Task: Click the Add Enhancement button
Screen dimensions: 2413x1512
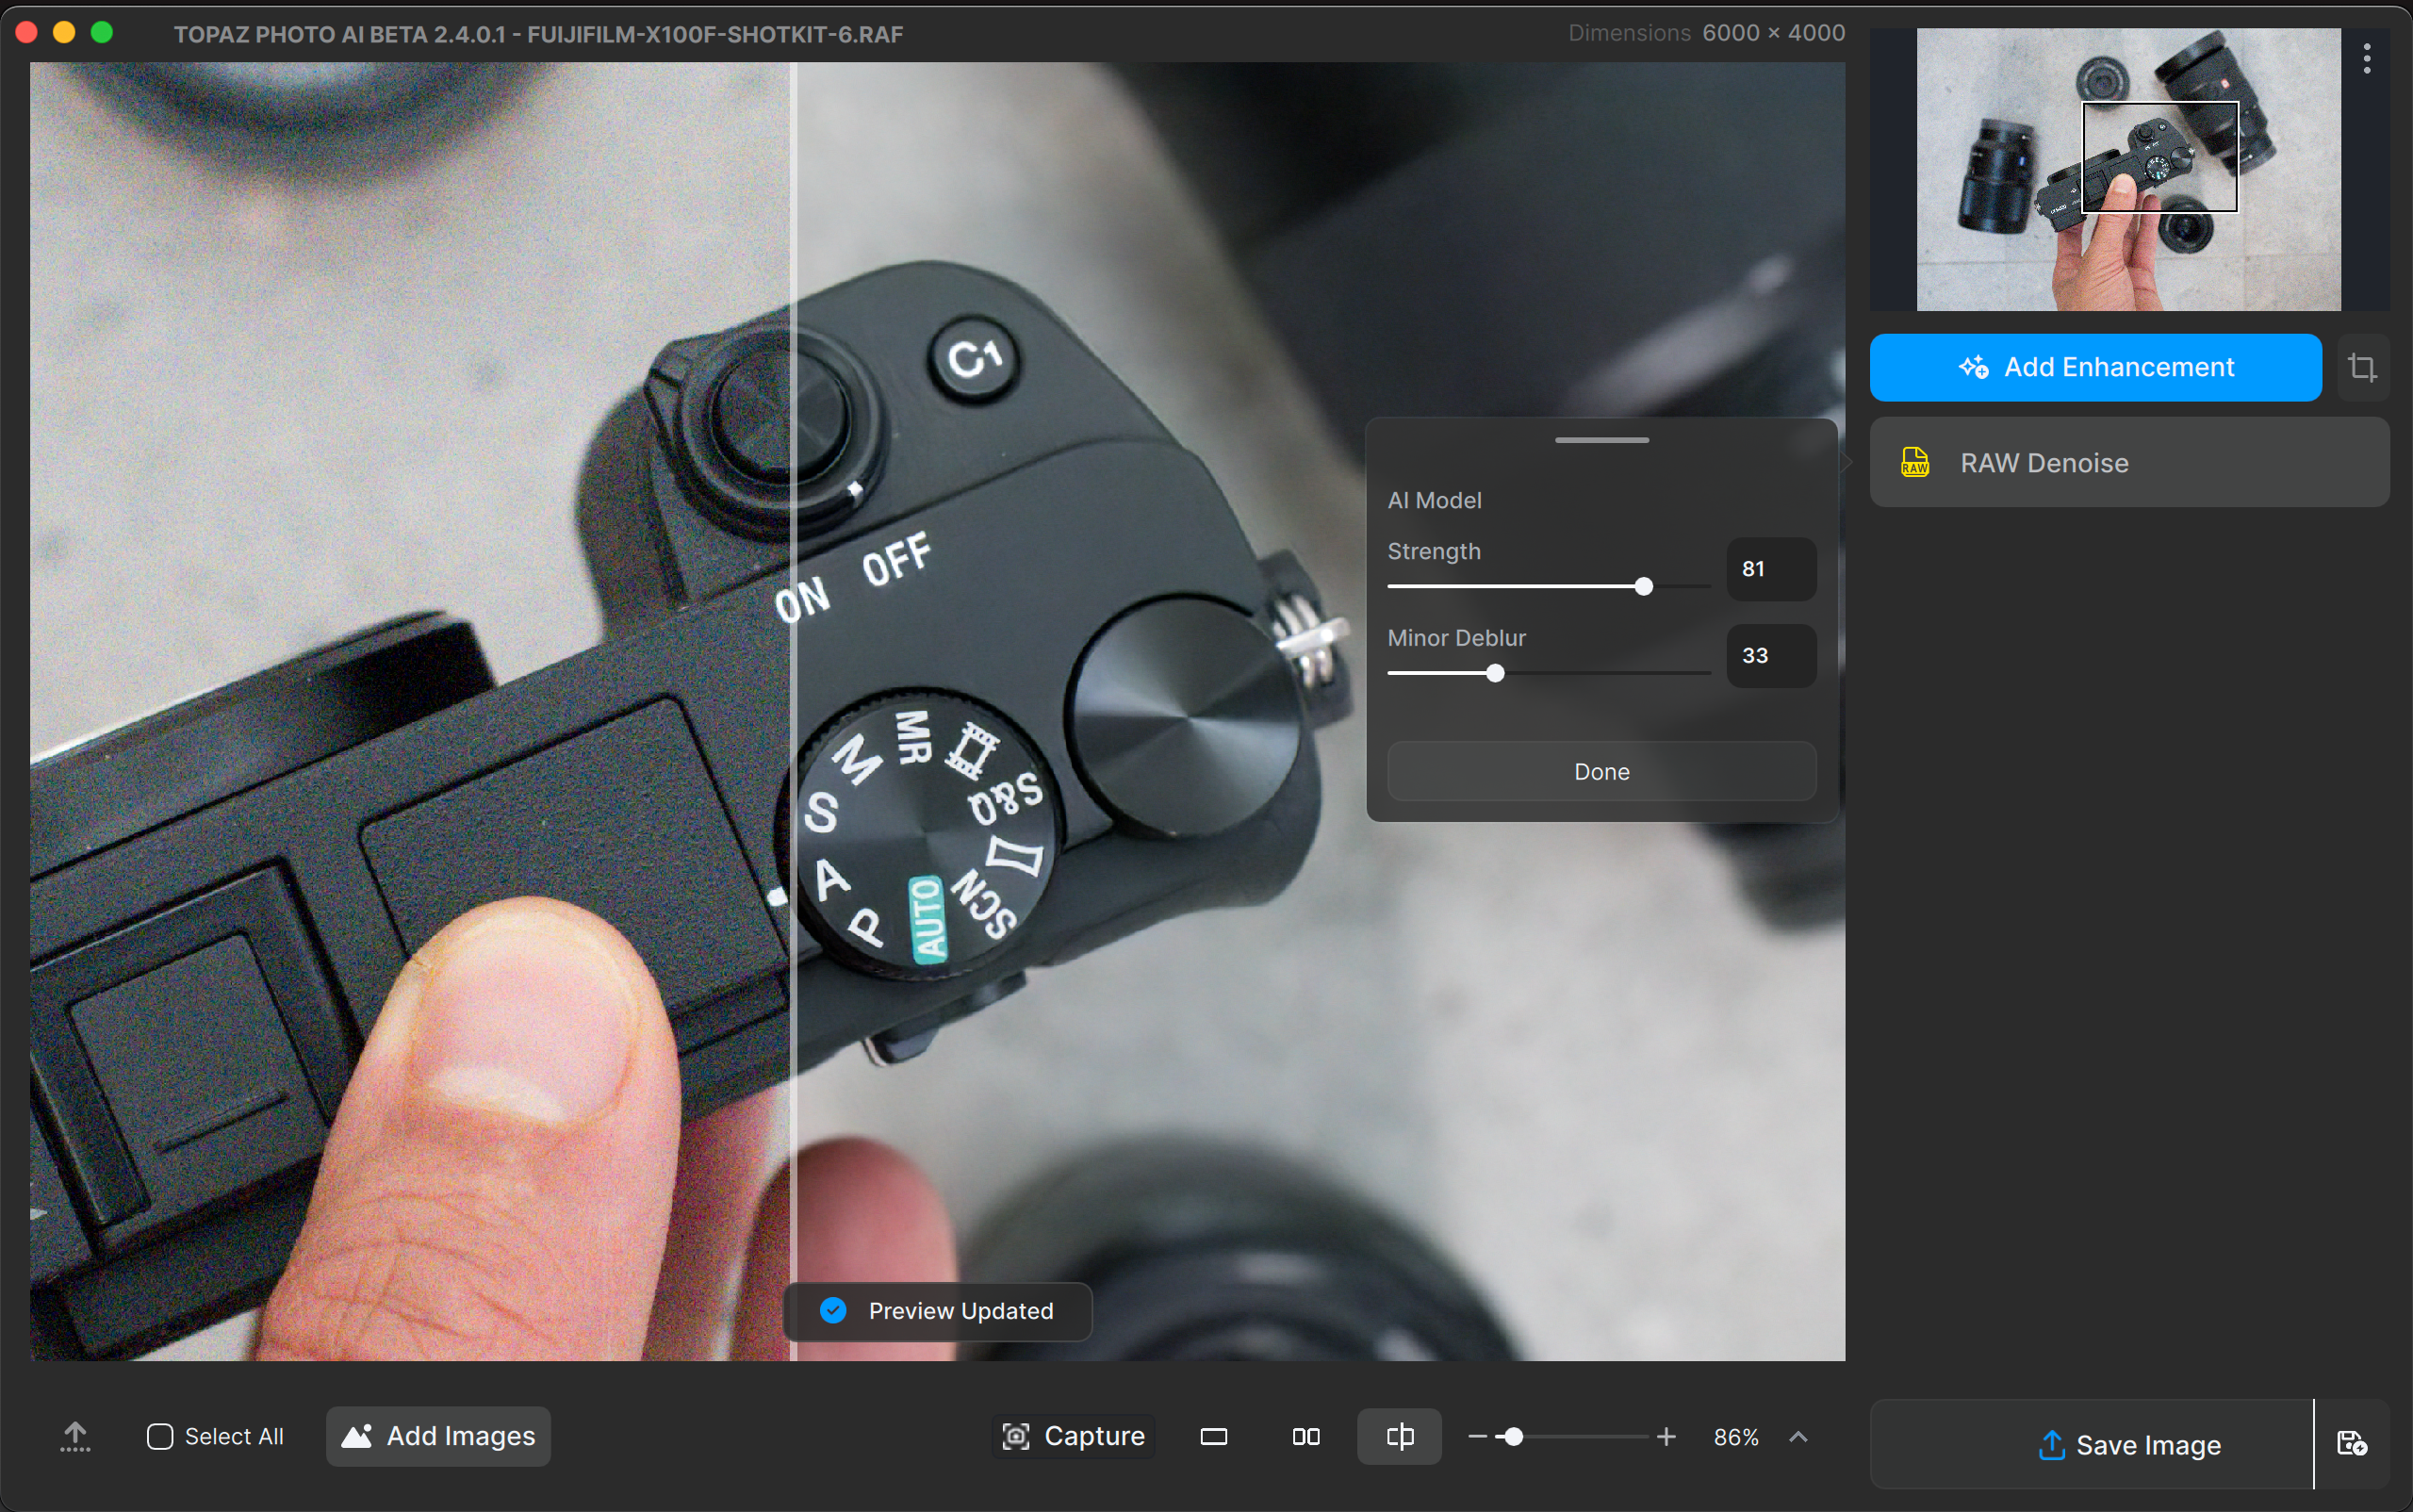Action: pos(2095,367)
